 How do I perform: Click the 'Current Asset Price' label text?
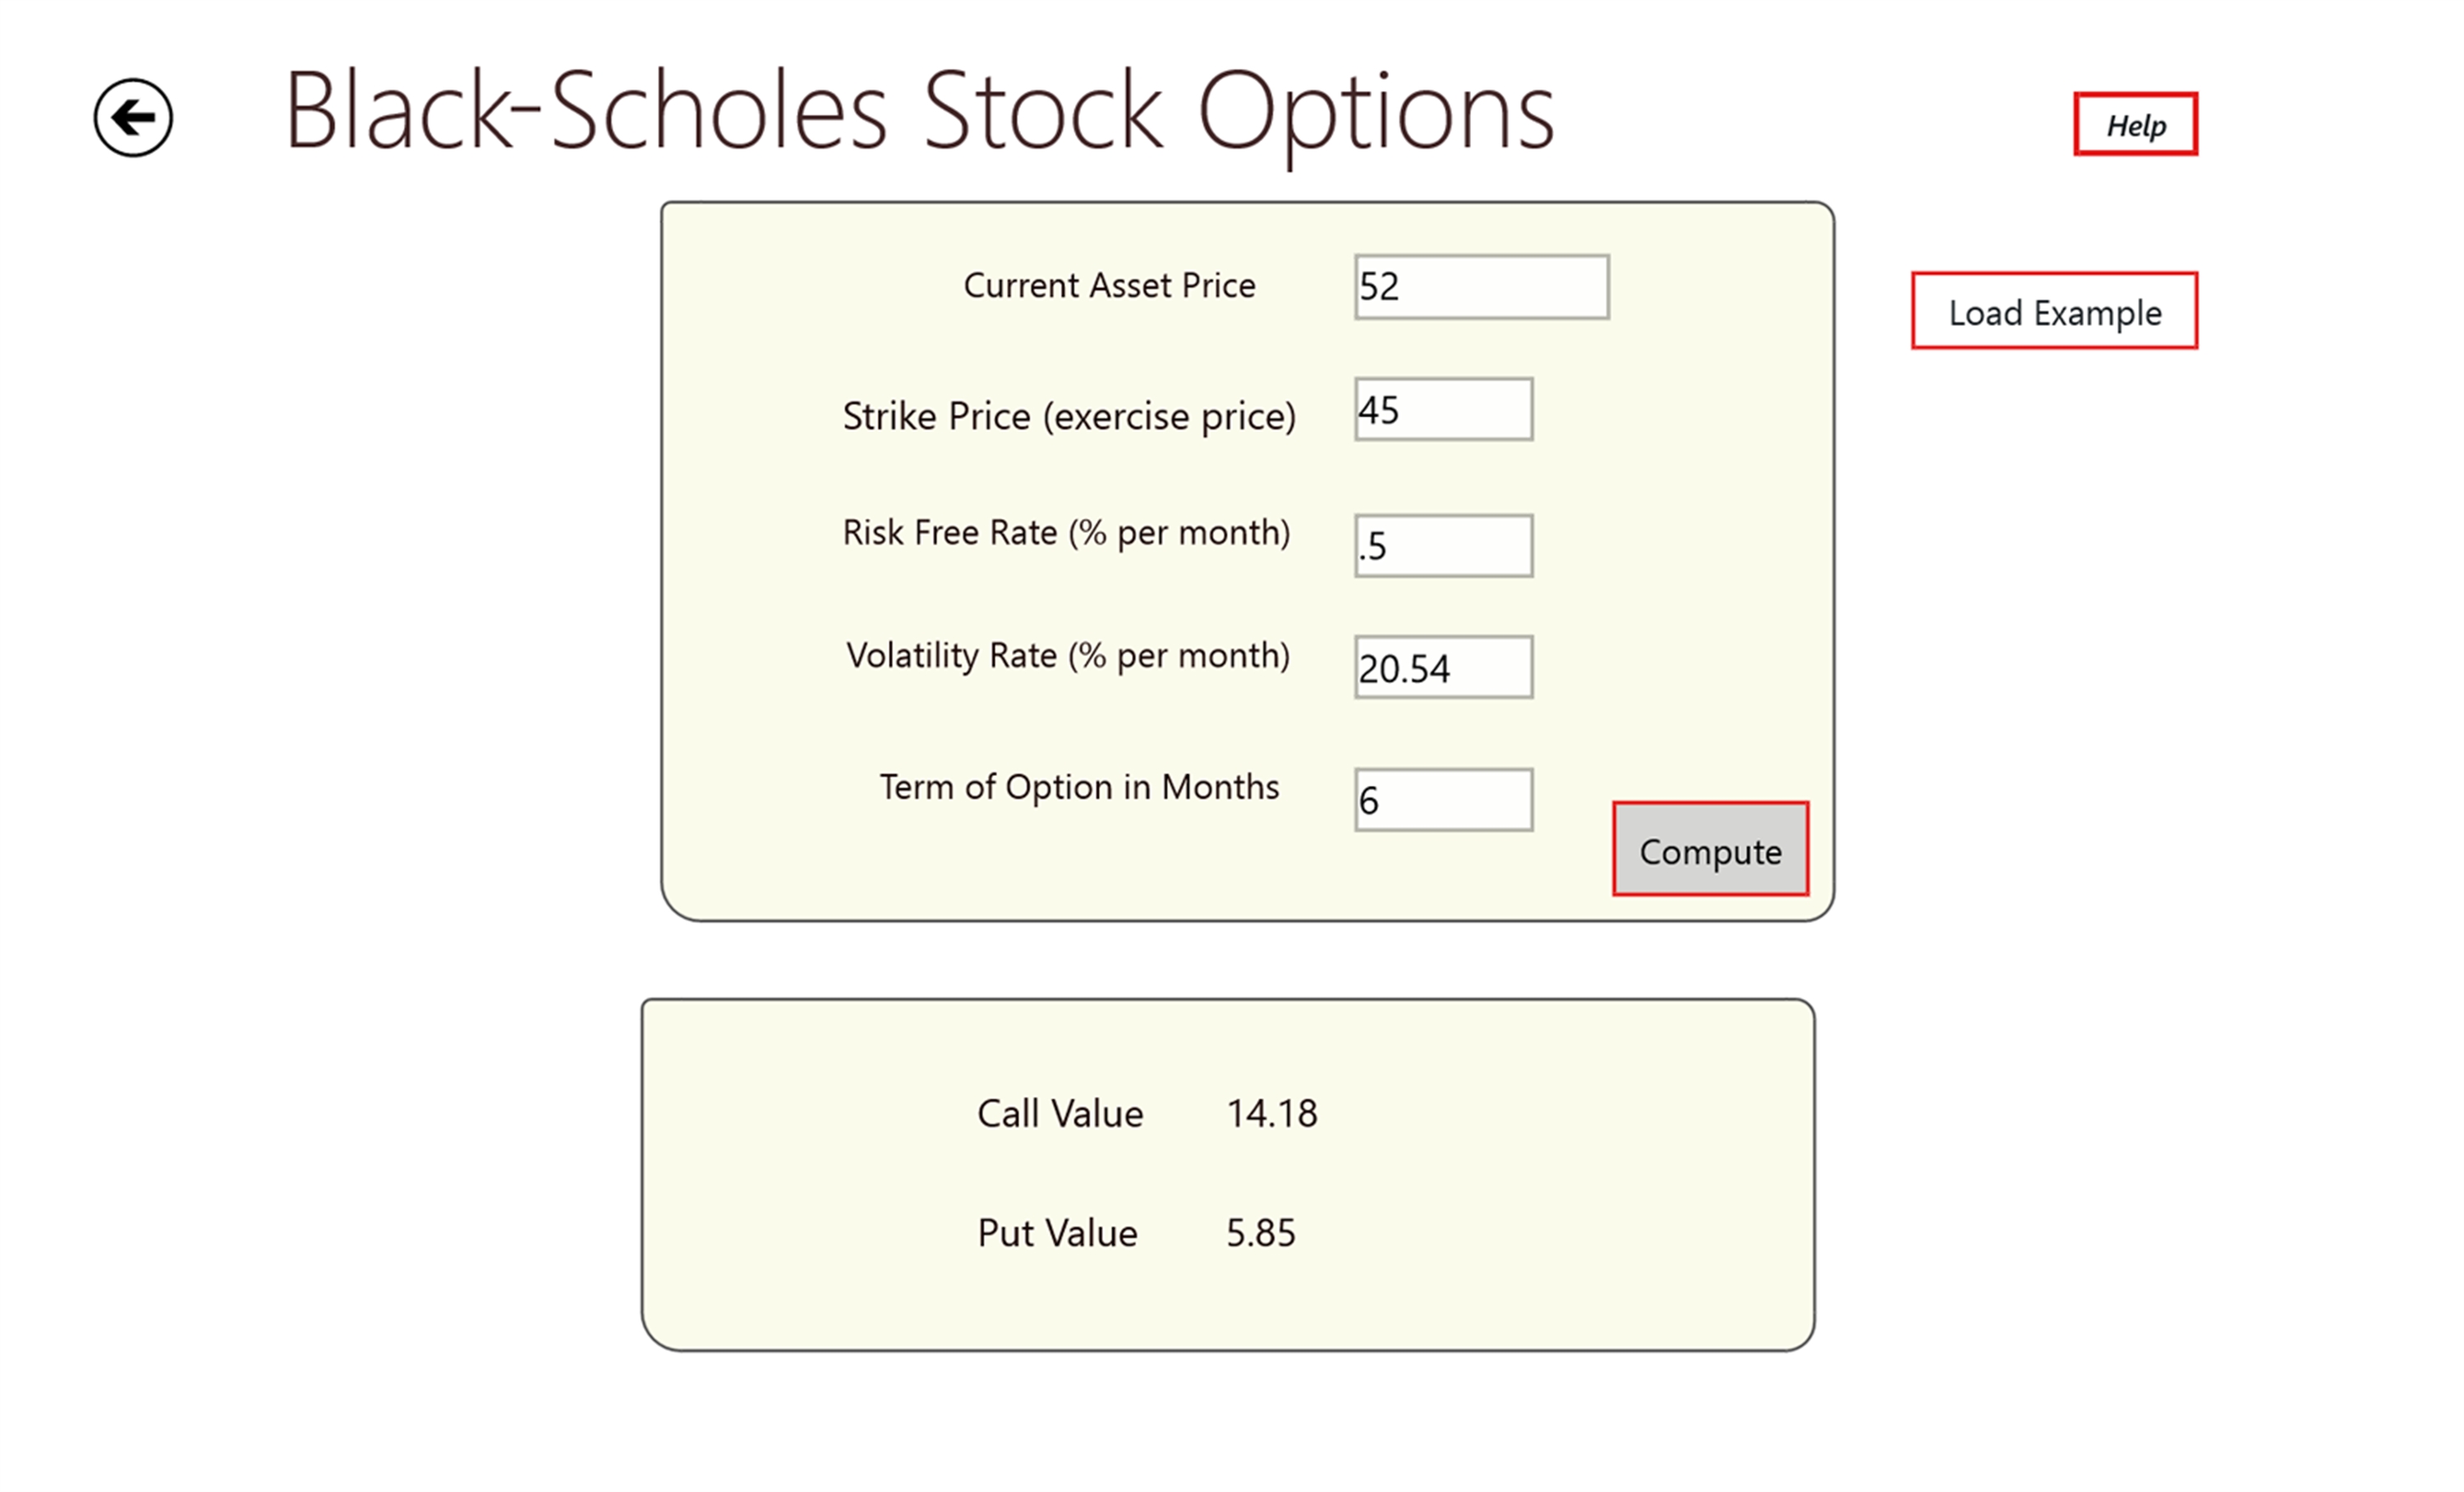pyautogui.click(x=1108, y=286)
